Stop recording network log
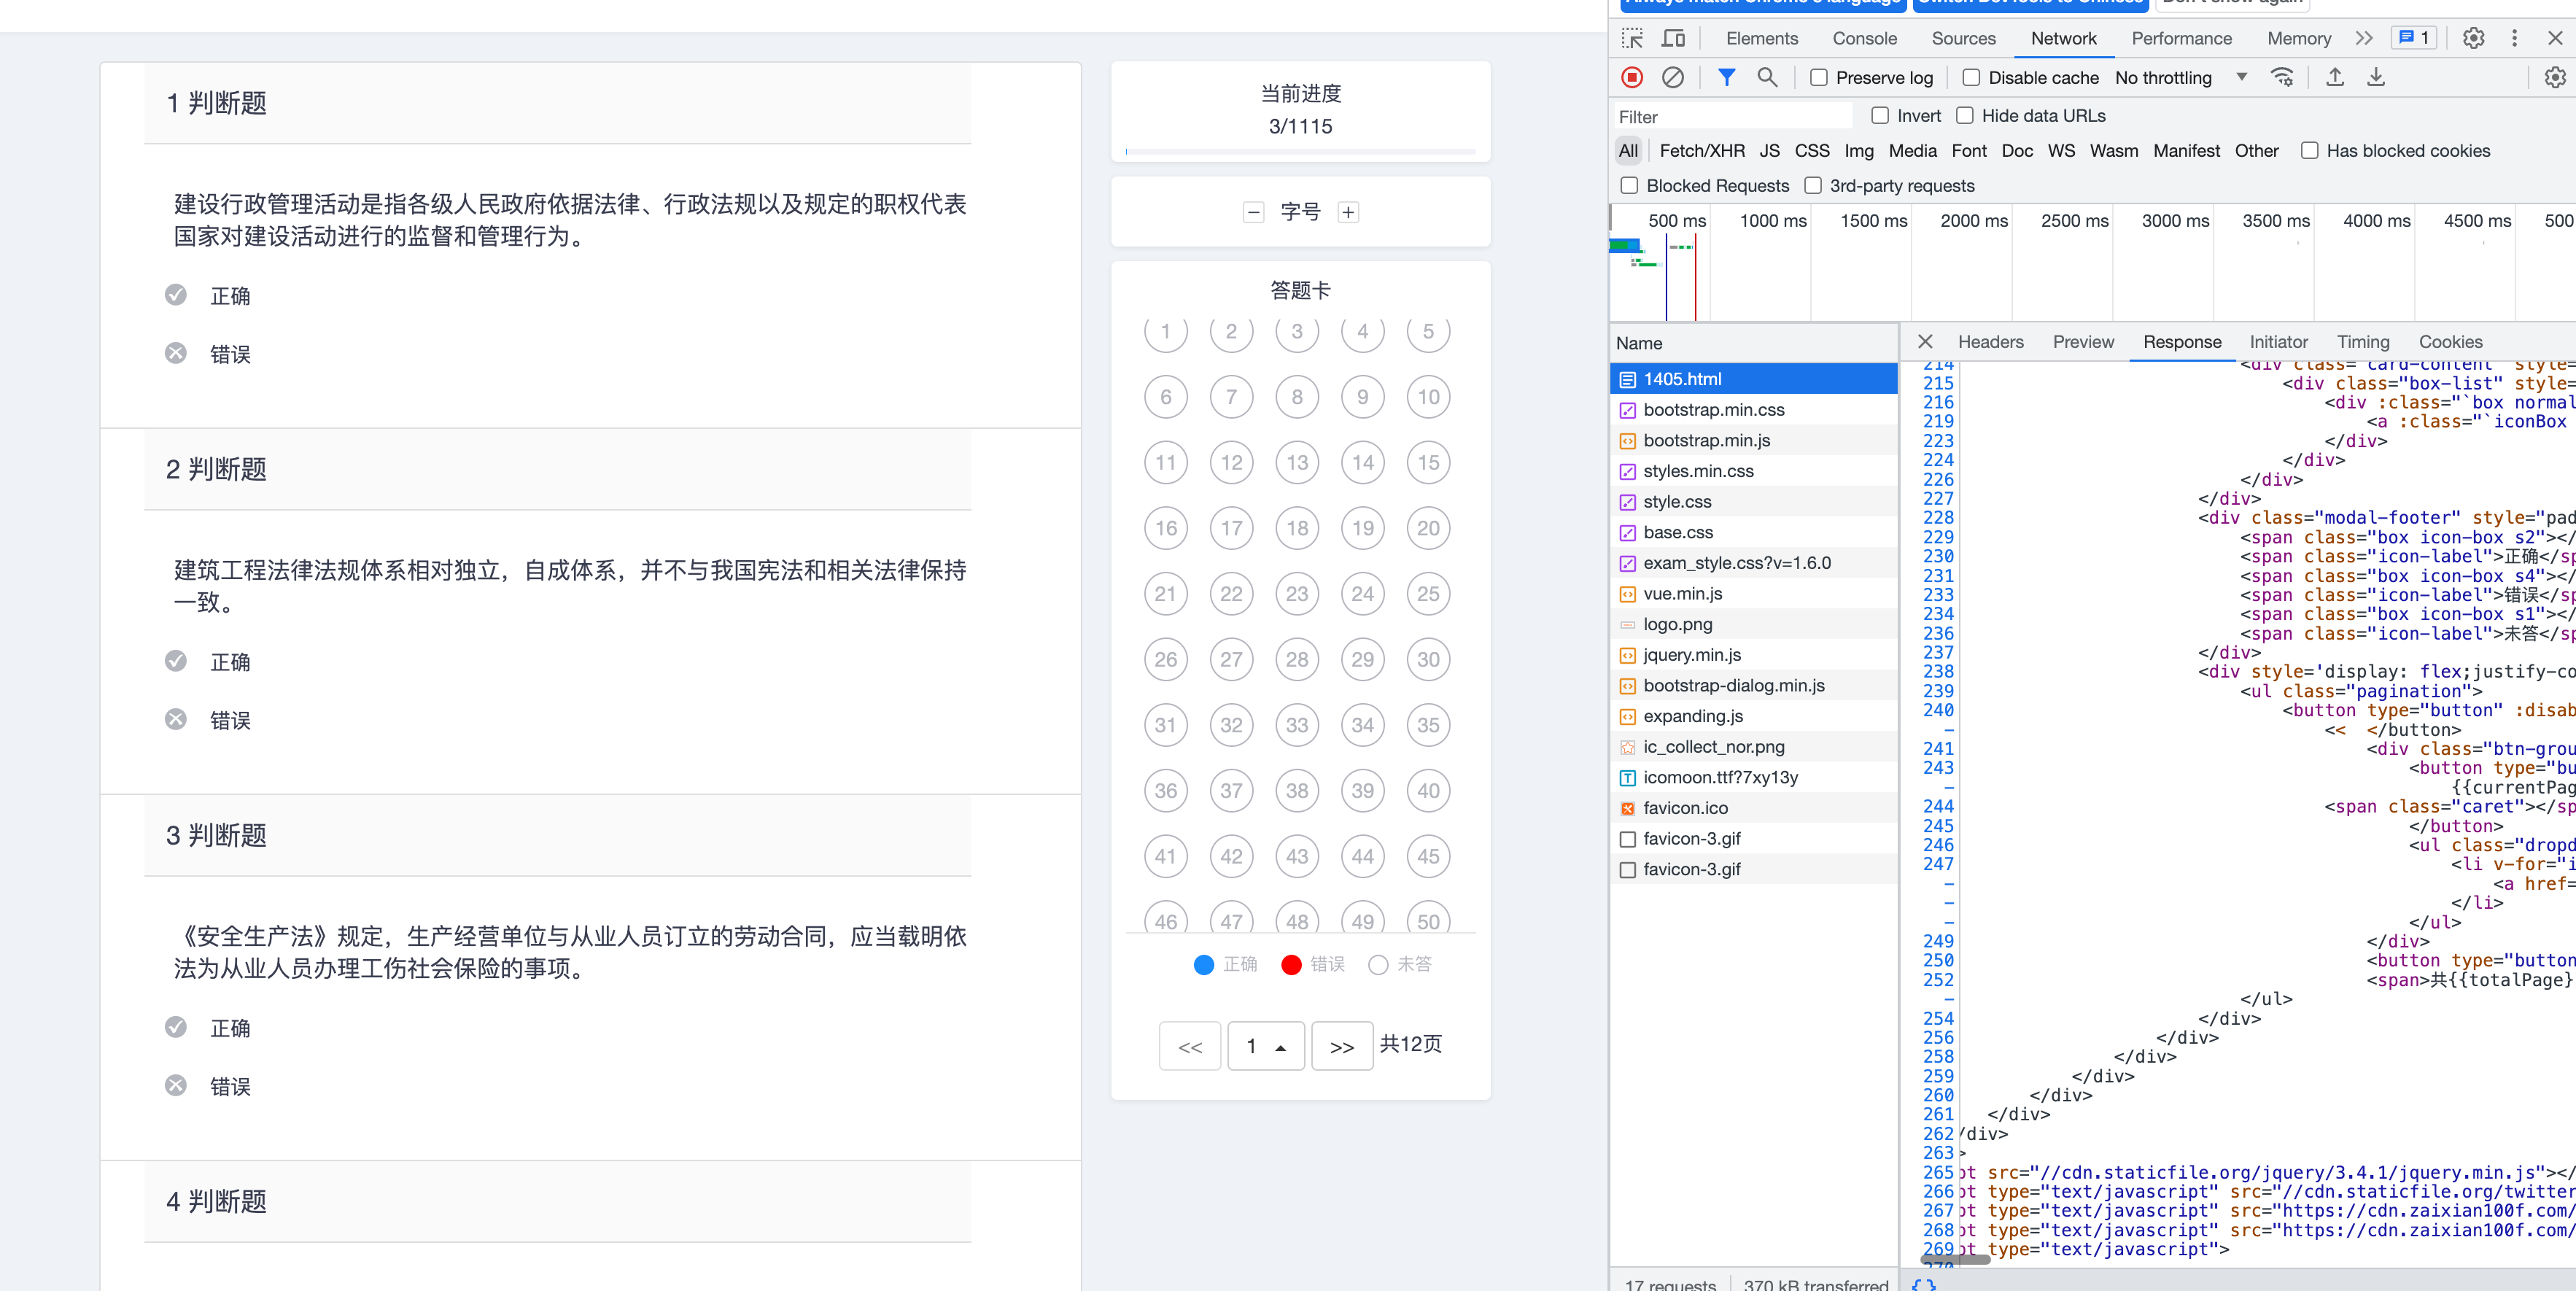This screenshot has height=1291, width=2576. coord(1632,77)
